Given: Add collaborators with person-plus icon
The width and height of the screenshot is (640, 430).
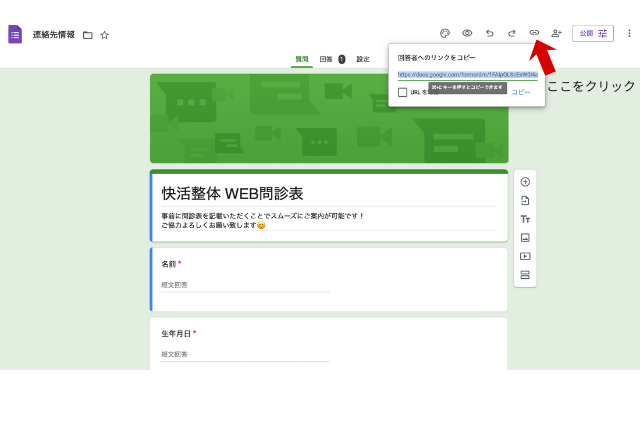Looking at the screenshot, I should pos(556,33).
